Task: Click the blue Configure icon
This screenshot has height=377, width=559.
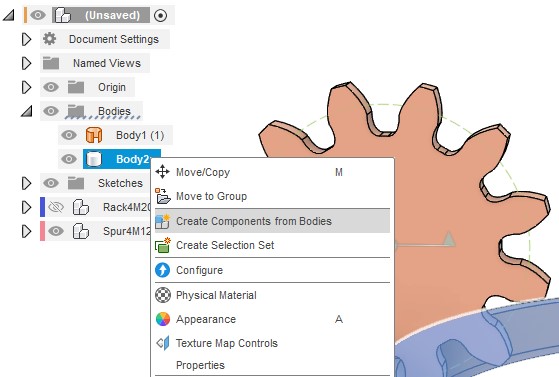Action: [163, 270]
